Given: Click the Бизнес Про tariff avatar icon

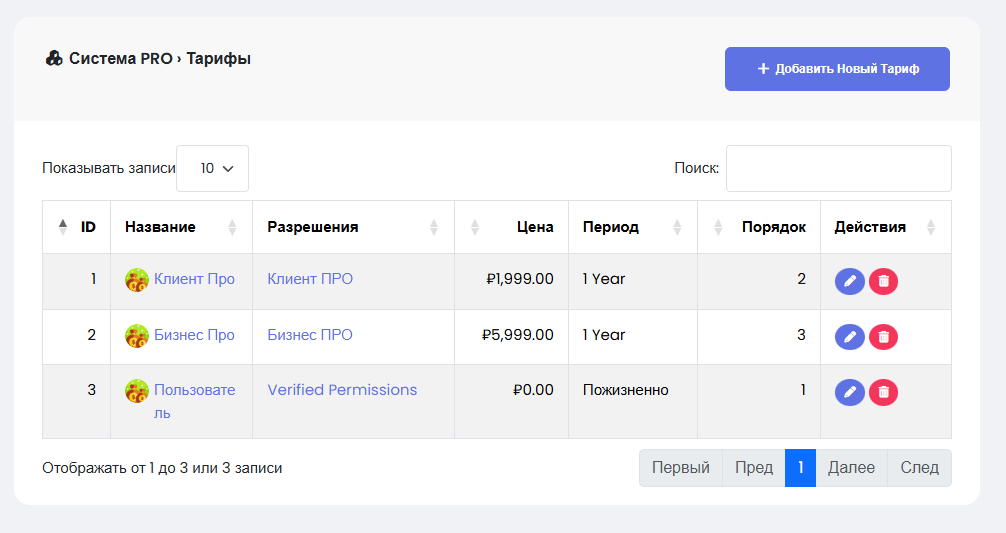Looking at the screenshot, I should pos(137,336).
